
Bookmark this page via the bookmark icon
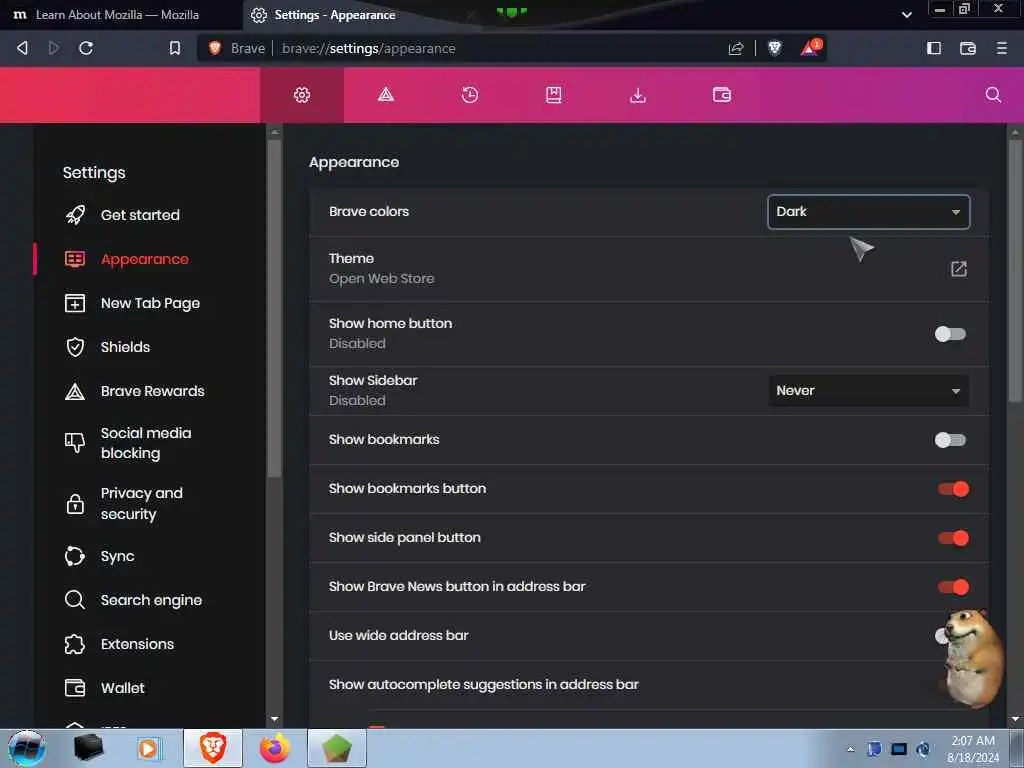pos(174,48)
